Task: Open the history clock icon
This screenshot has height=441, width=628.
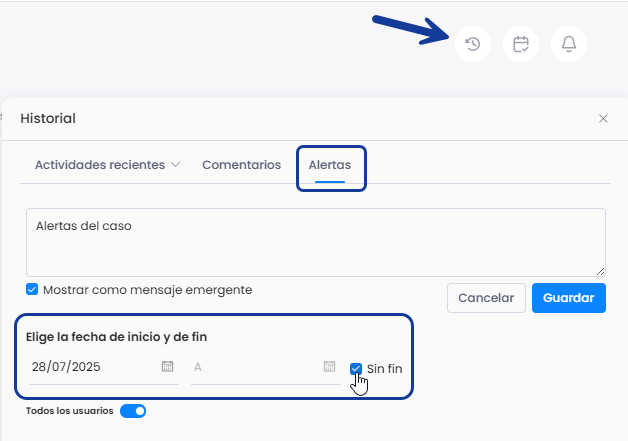Action: 473,44
